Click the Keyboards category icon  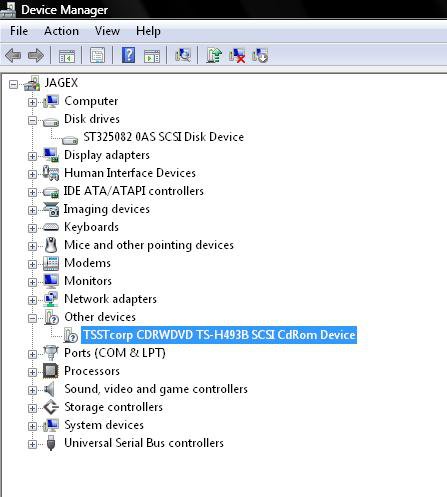click(51, 227)
